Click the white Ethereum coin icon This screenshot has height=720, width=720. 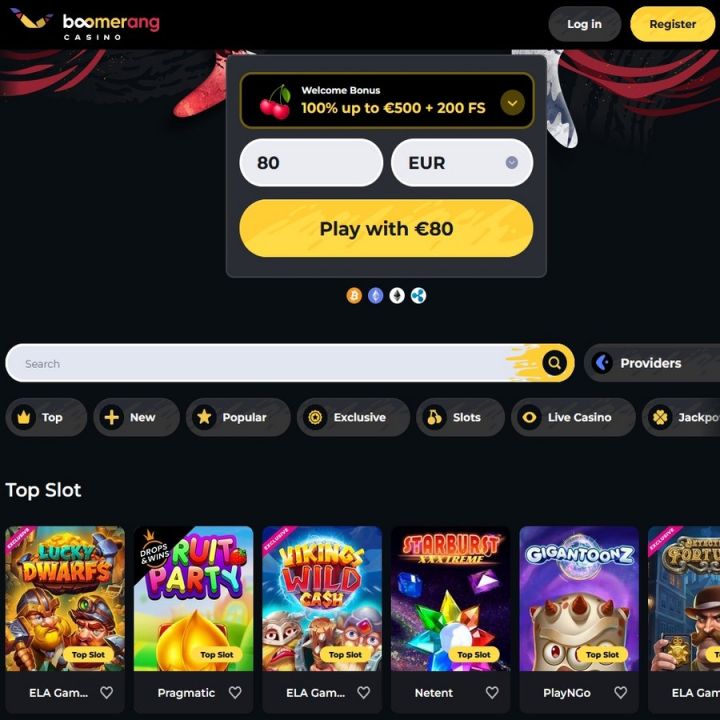click(397, 296)
